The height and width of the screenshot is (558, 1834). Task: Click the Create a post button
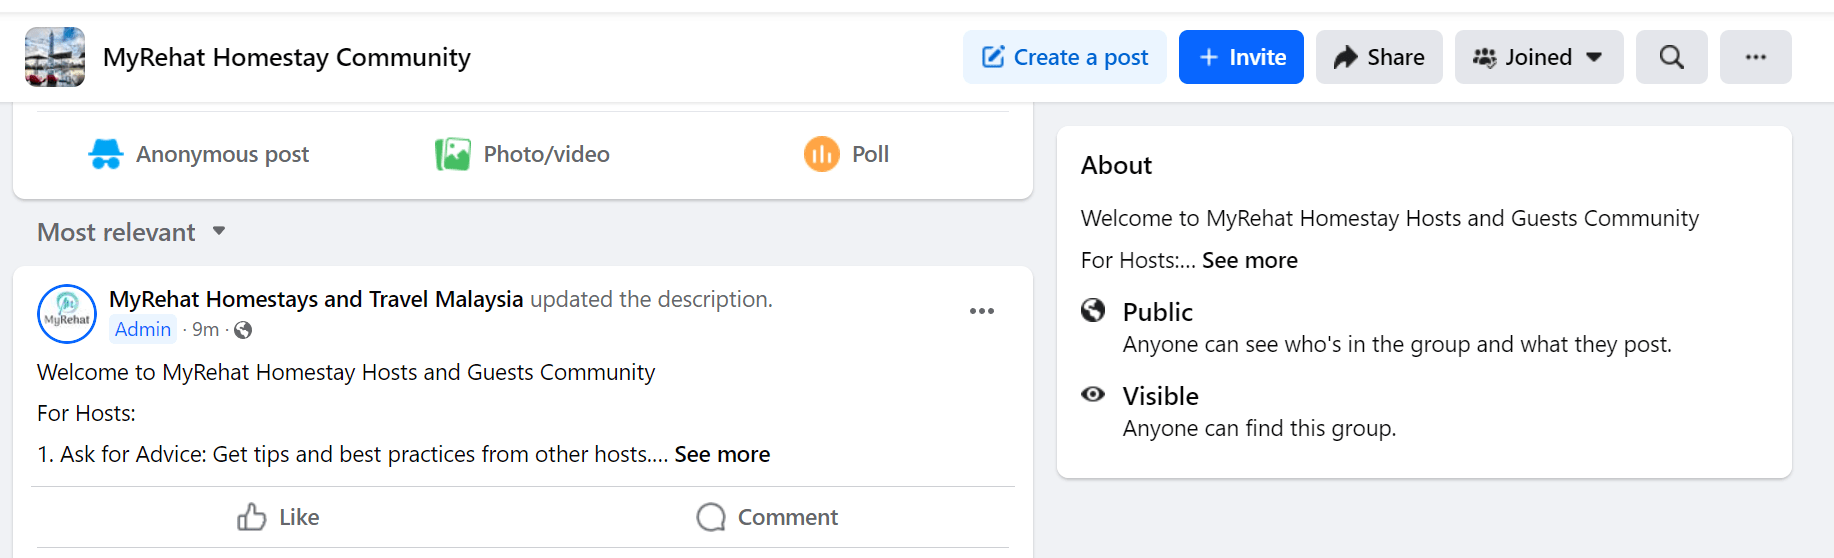(1065, 57)
